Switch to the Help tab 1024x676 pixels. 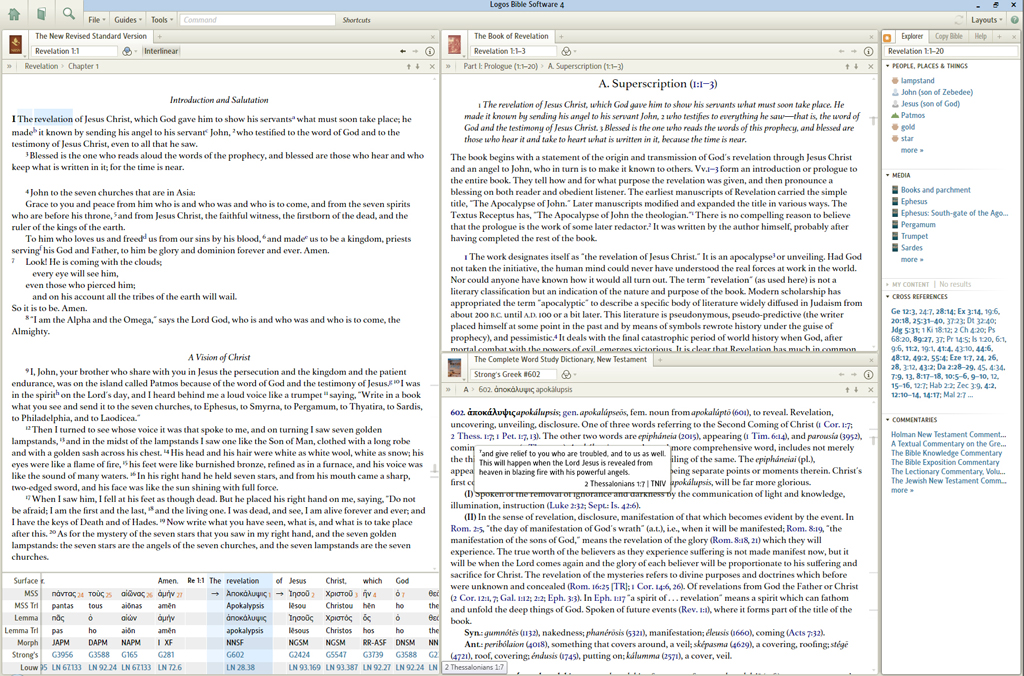click(x=980, y=37)
